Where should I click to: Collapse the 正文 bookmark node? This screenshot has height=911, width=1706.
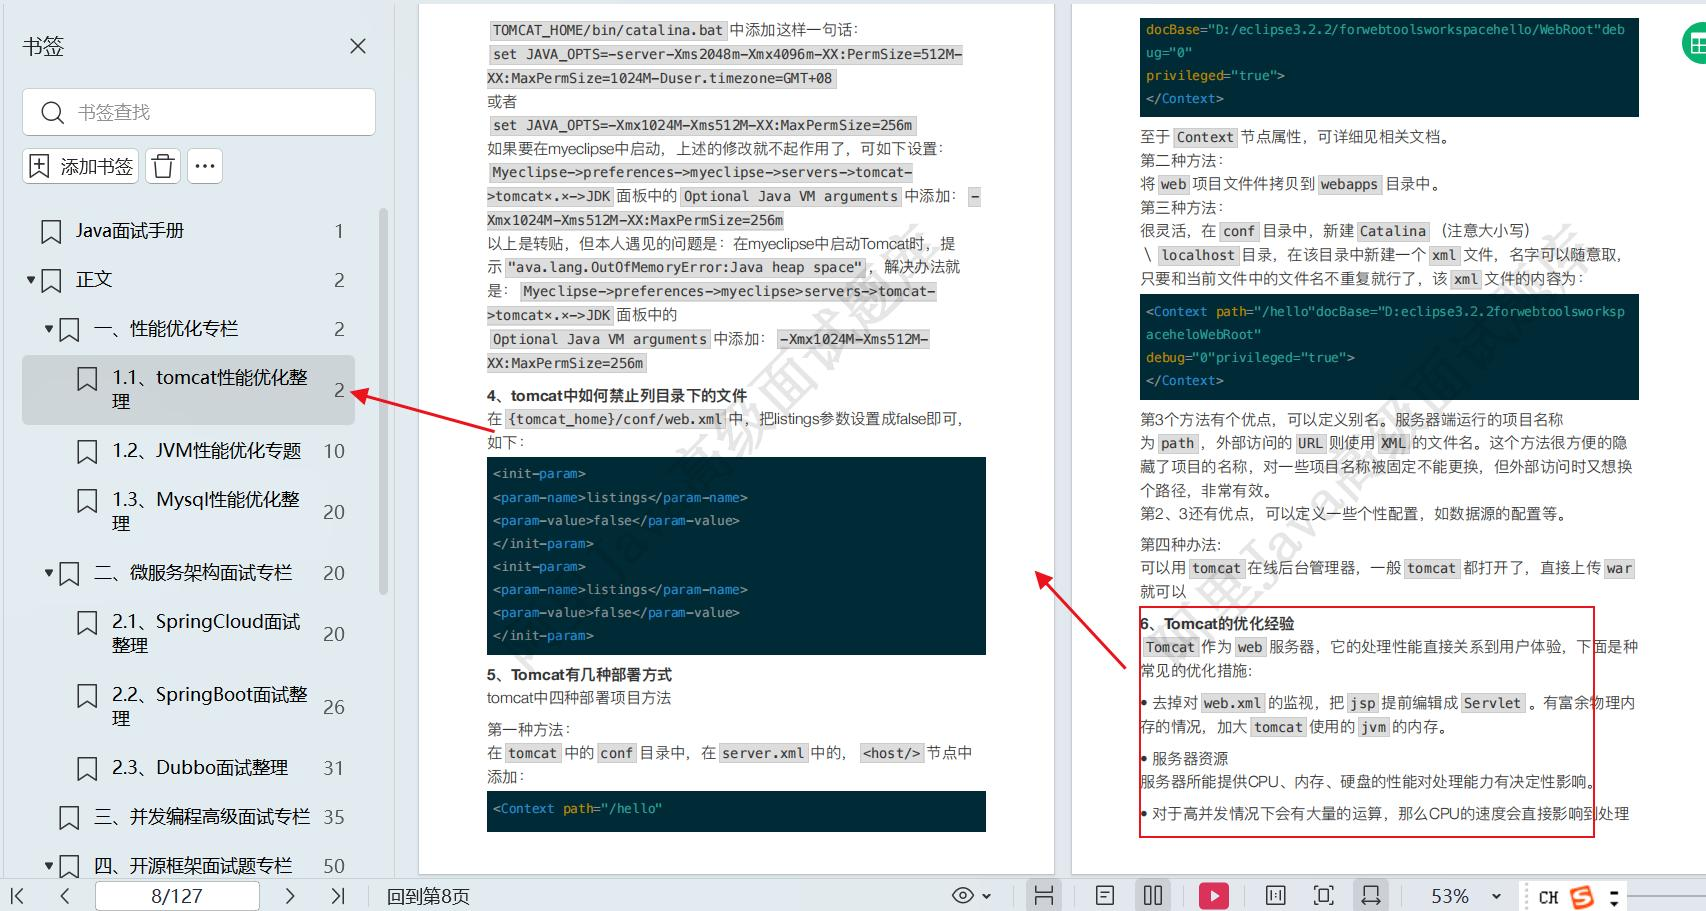[x=31, y=280]
